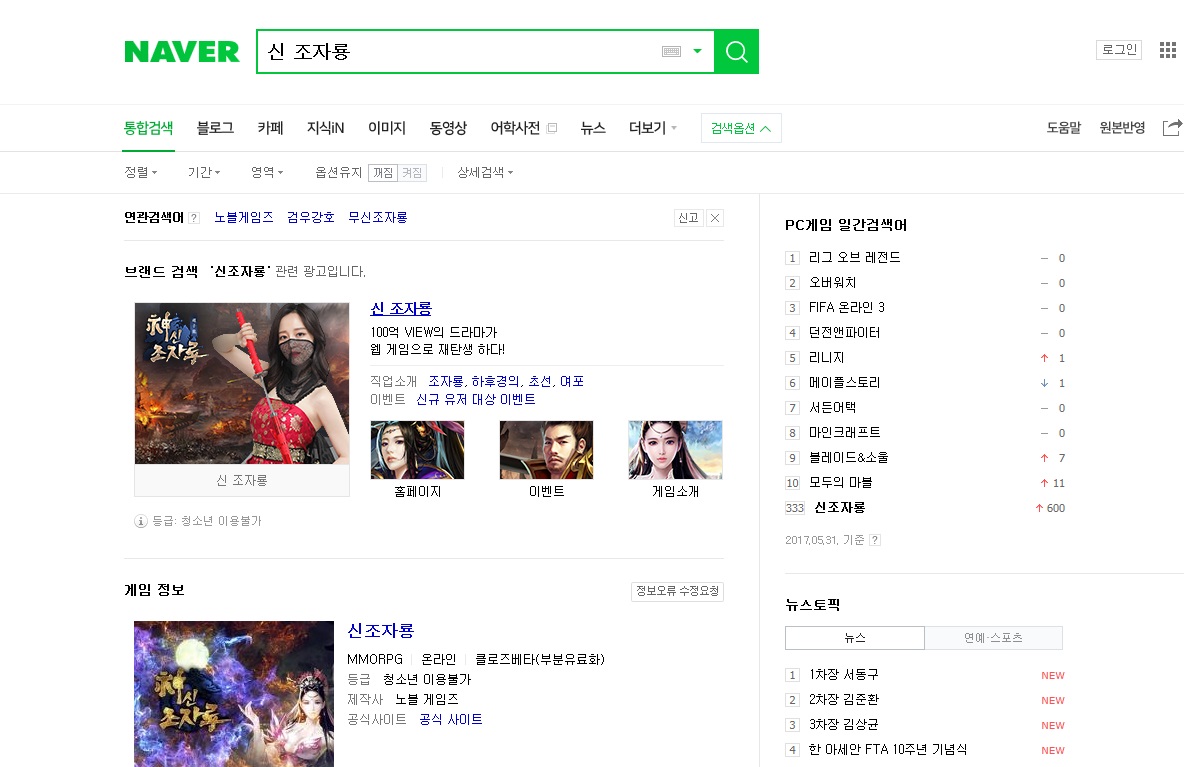This screenshot has height=767, width=1184.
Task: Open the 신조자룡 game info title link
Action: 381,630
